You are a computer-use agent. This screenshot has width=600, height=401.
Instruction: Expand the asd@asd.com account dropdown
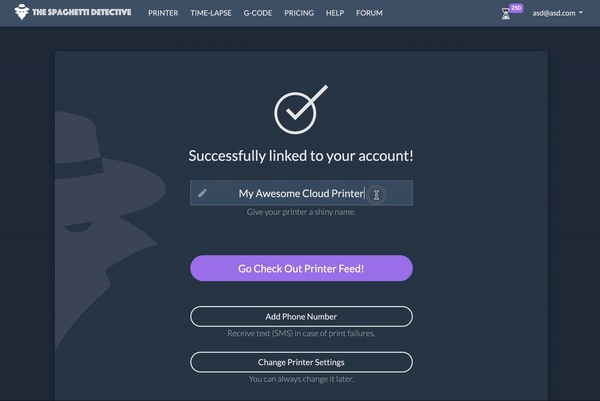click(x=558, y=13)
